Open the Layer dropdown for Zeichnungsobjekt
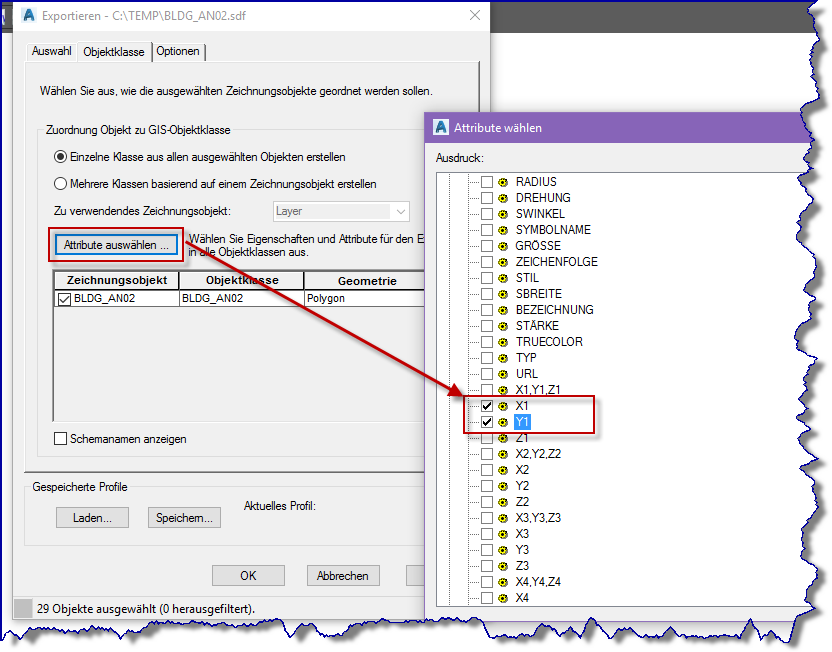The image size is (832, 652). tap(403, 211)
